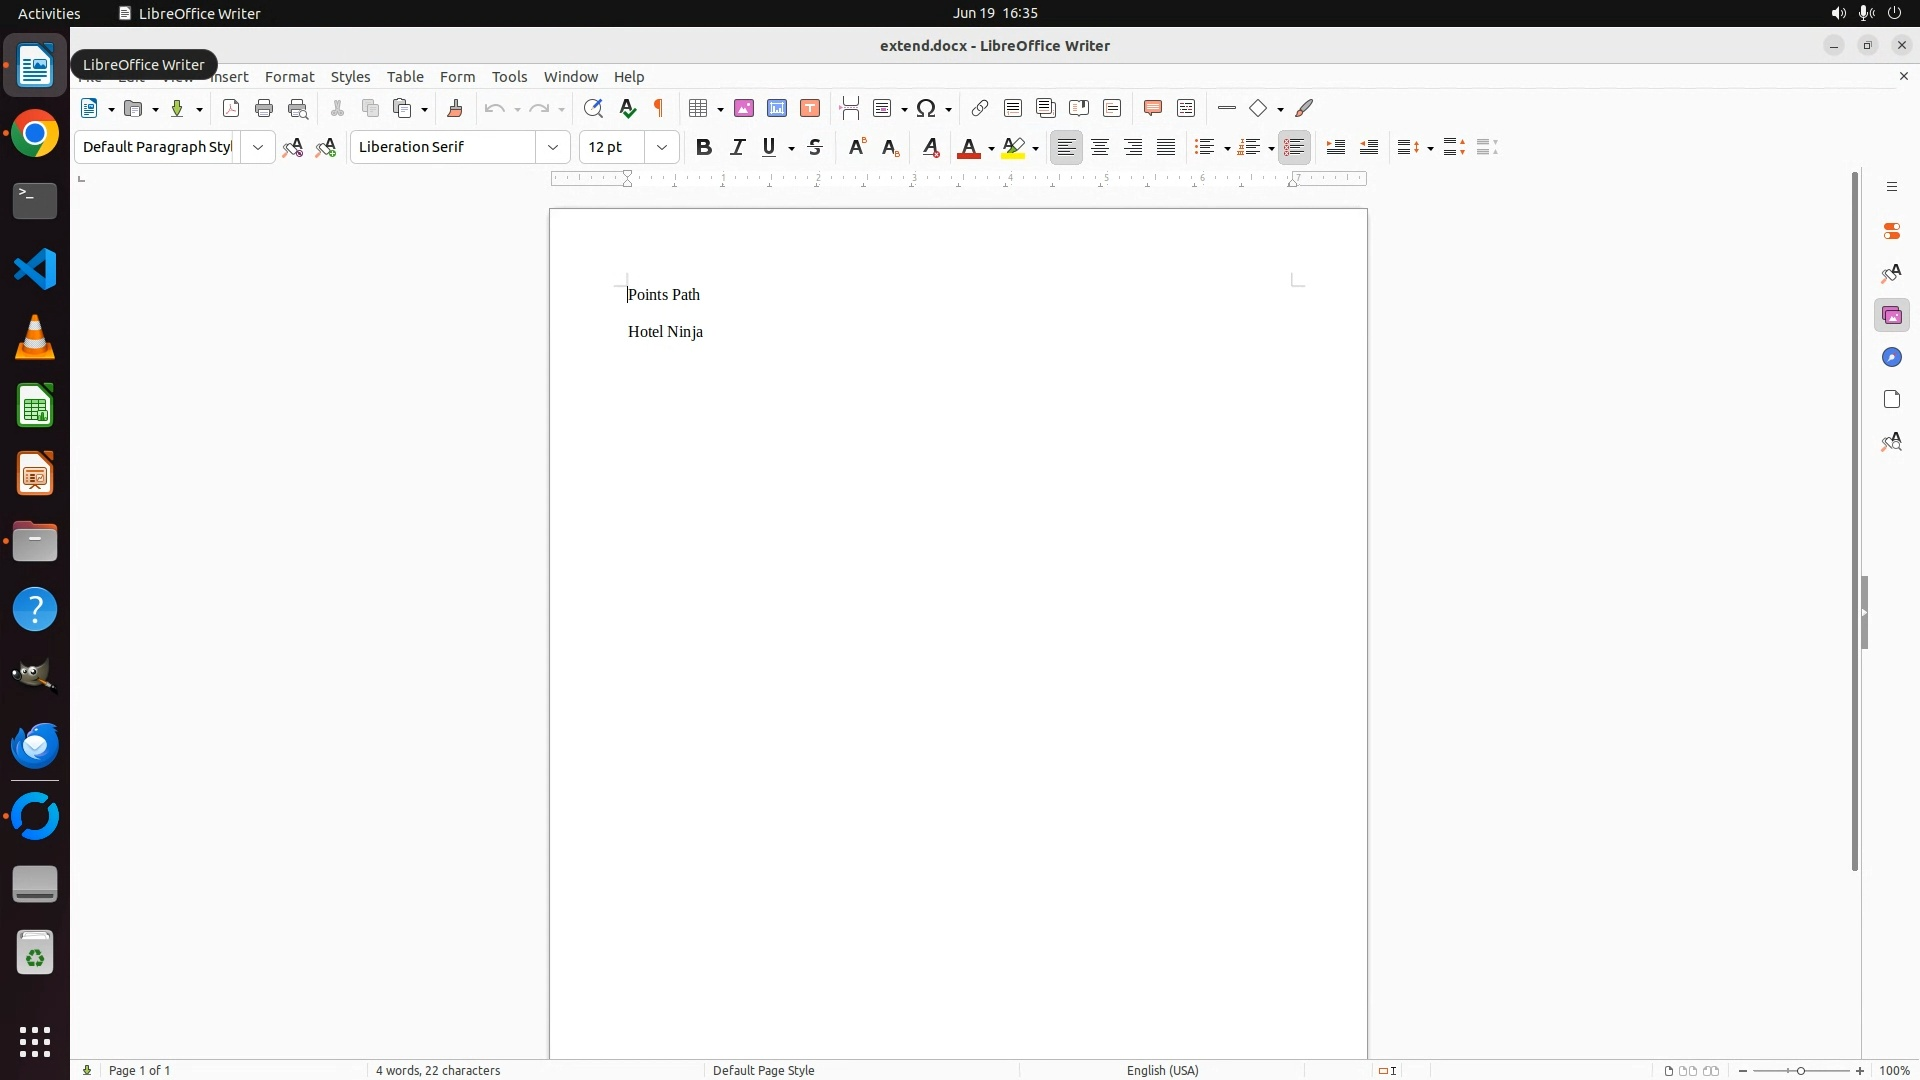Toggle Bold formatting
Viewport: 1920px width, 1080px height.
click(x=704, y=147)
